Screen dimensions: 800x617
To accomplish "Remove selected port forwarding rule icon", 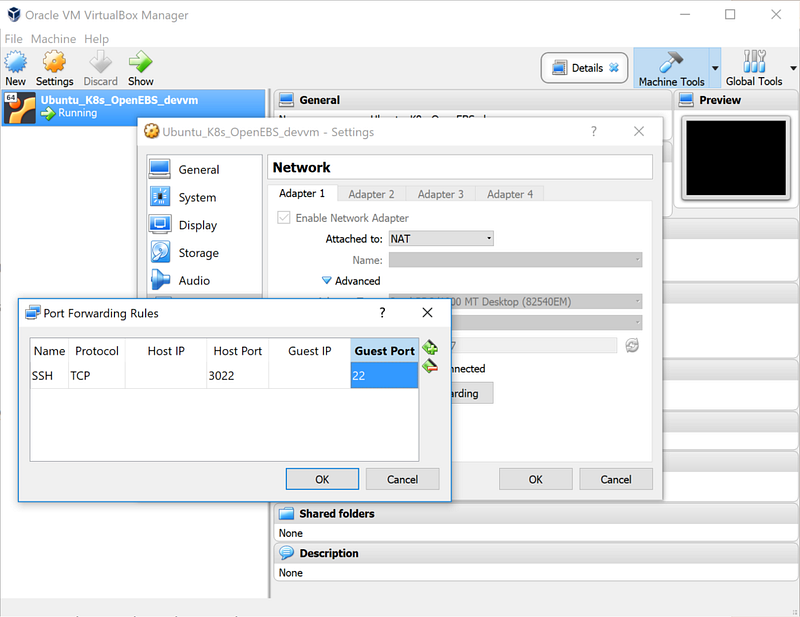I will coord(430,366).
